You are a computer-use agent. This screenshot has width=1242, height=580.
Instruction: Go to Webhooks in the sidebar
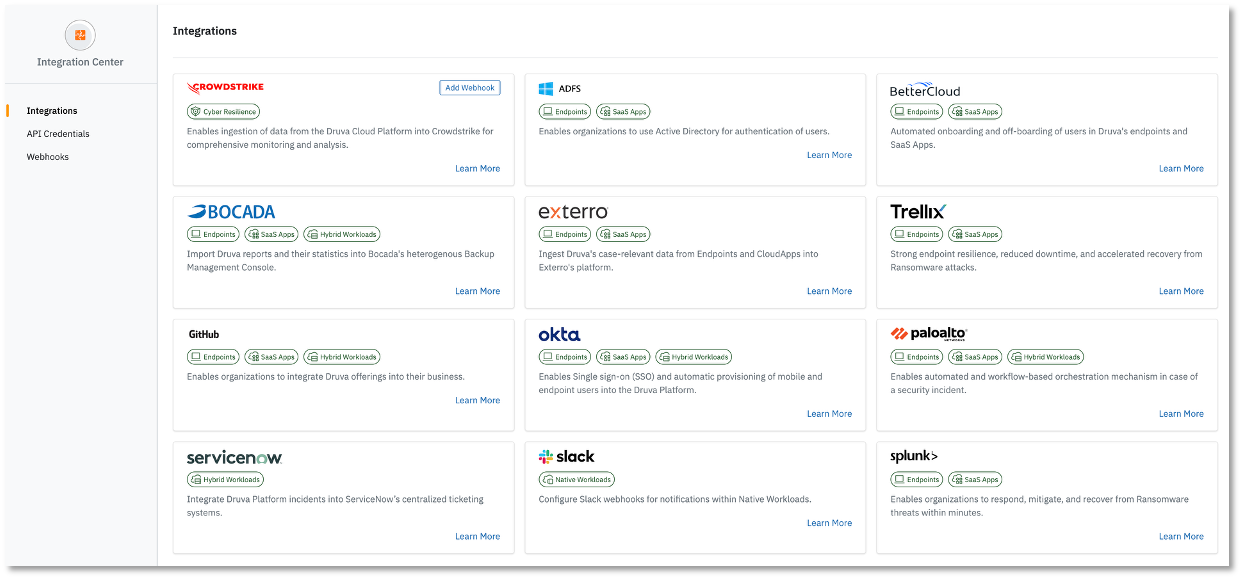[48, 157]
